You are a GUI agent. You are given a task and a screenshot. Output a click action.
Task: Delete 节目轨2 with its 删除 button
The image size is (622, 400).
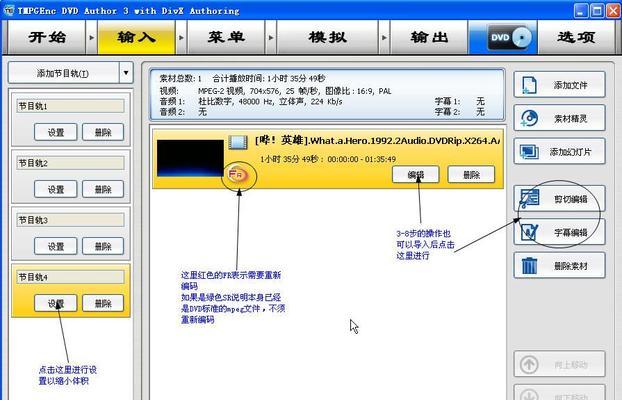click(x=103, y=189)
